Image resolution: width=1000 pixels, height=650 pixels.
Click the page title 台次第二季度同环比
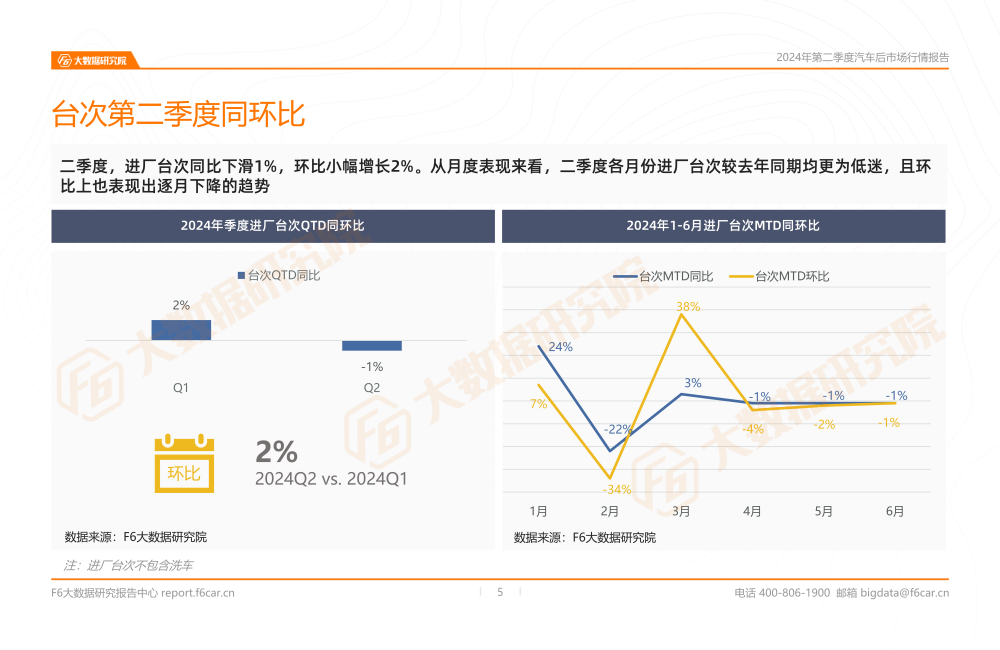[178, 115]
